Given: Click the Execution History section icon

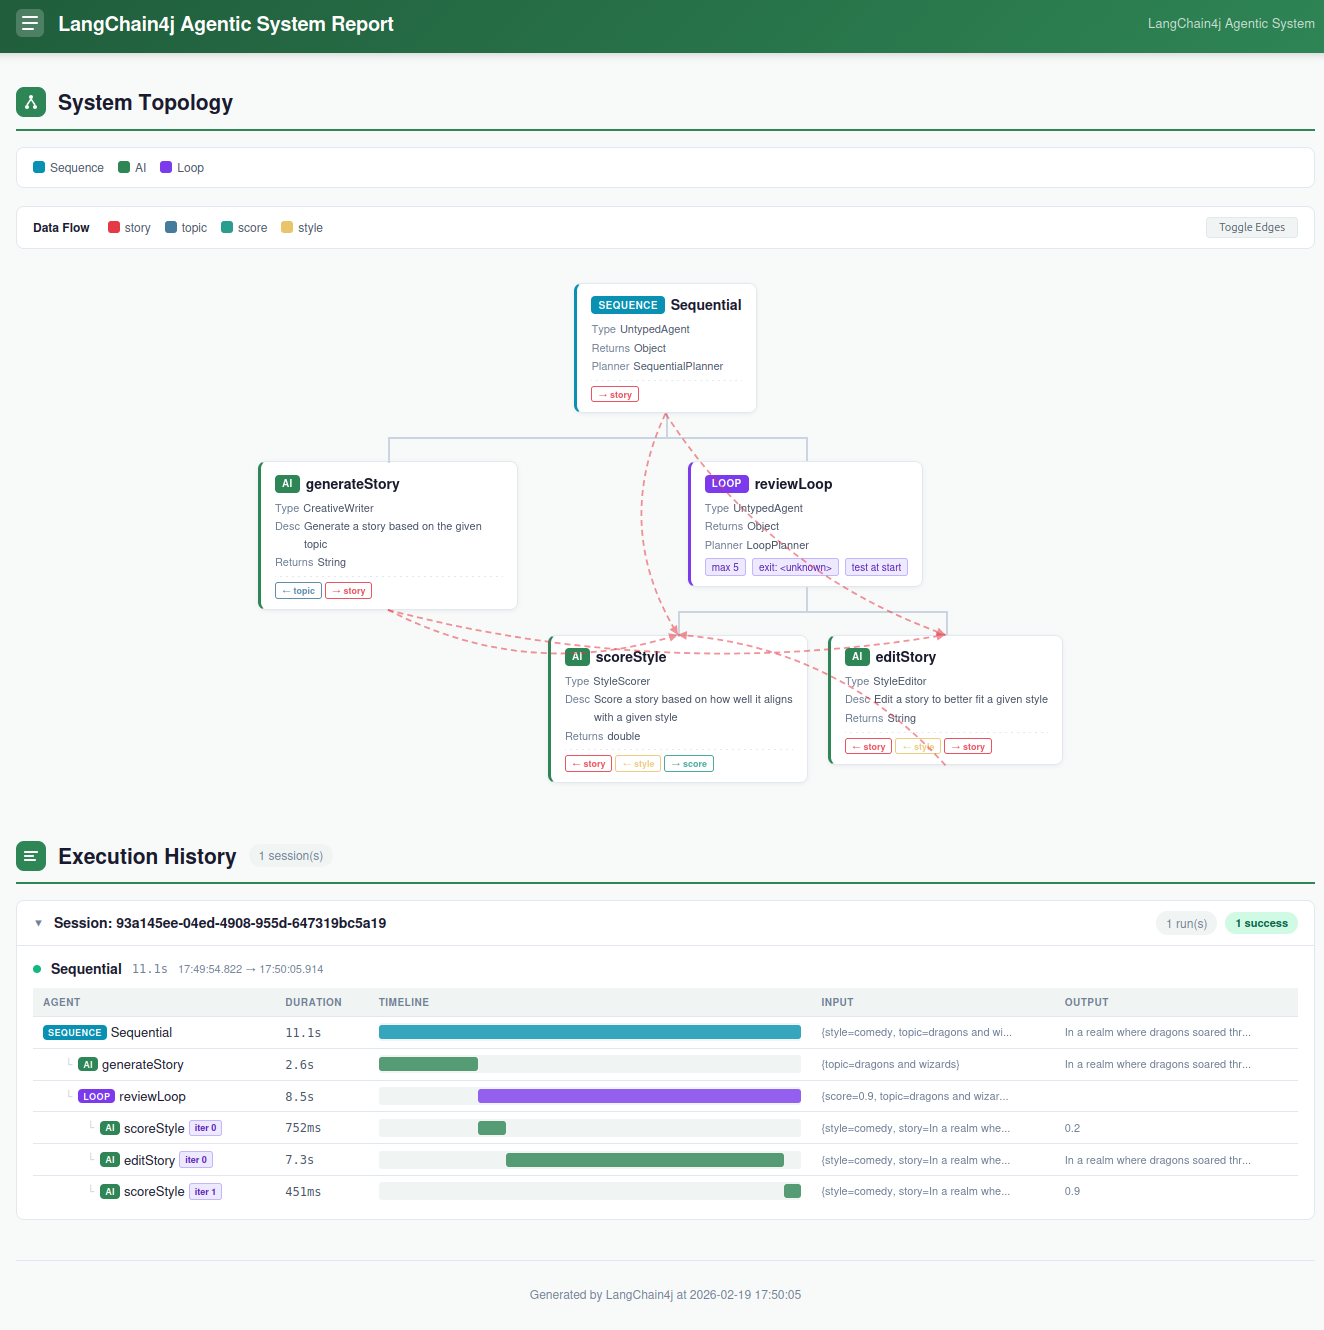Looking at the screenshot, I should click(31, 856).
